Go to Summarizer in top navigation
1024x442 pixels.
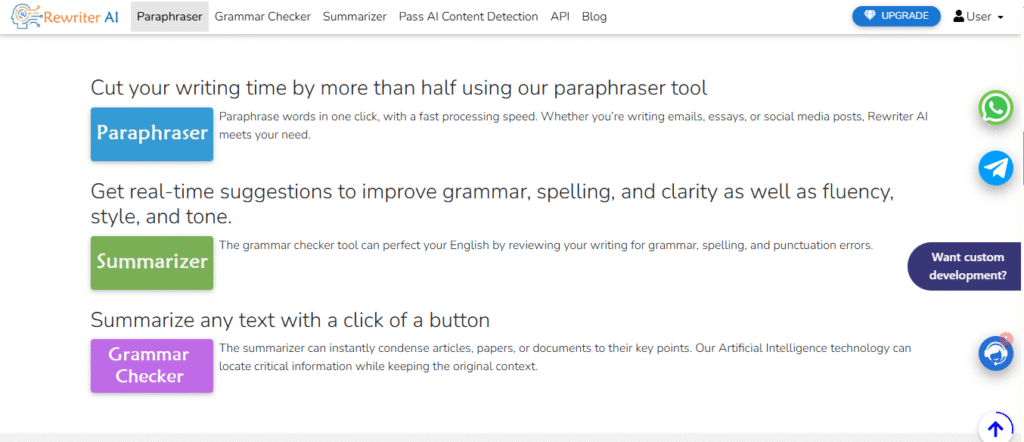point(354,16)
